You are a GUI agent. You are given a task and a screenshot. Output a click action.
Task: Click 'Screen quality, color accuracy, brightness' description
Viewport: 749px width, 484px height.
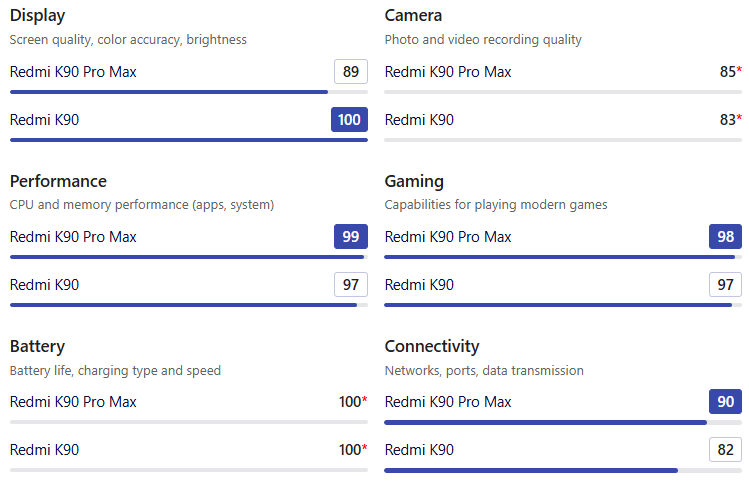[x=128, y=40]
